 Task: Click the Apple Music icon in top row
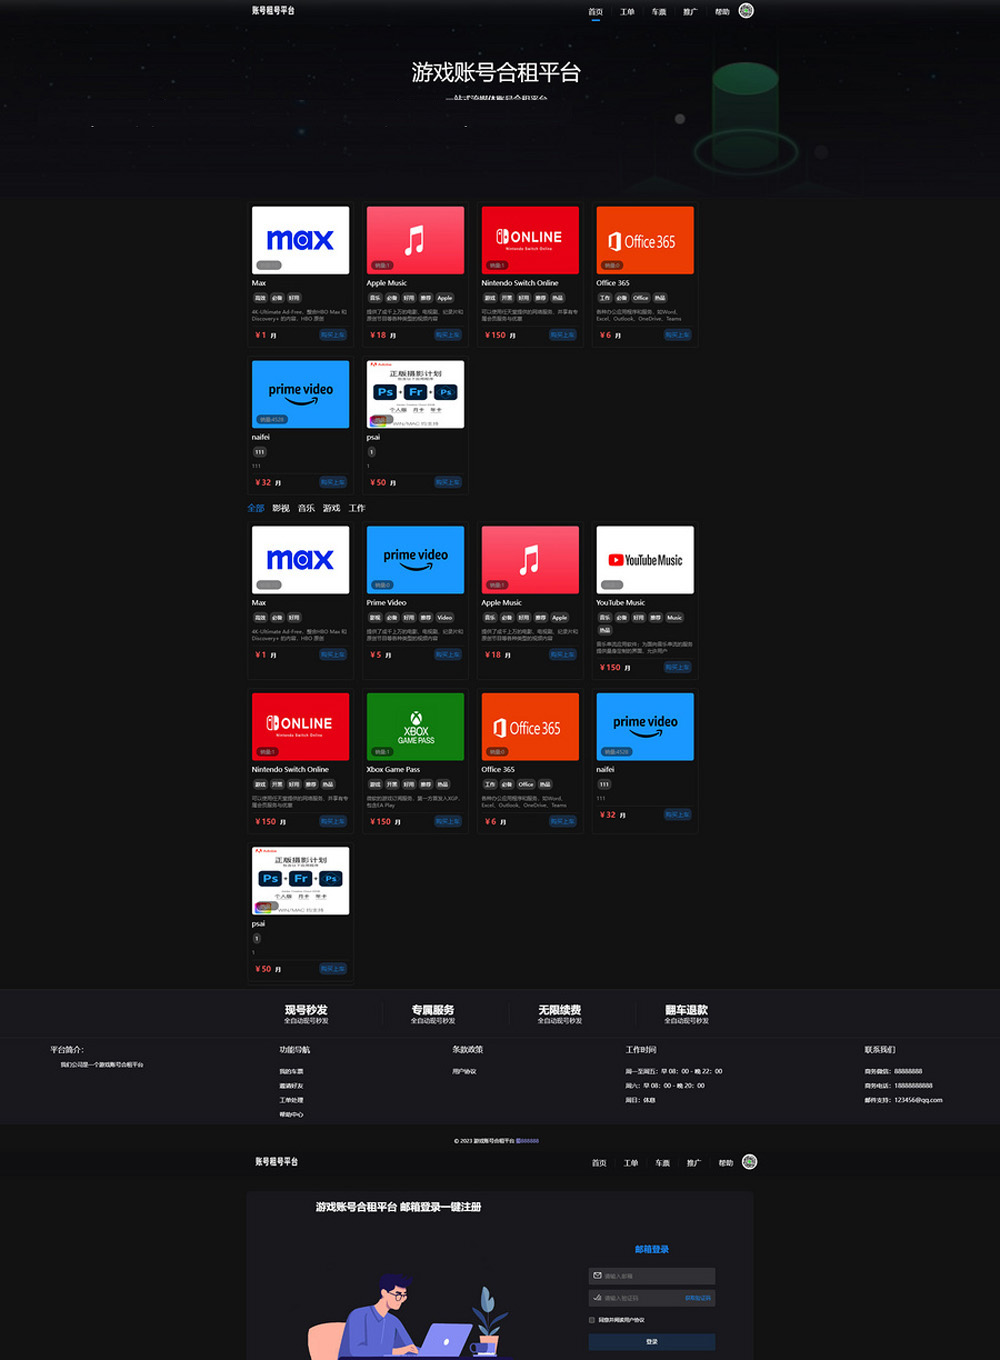(x=415, y=240)
